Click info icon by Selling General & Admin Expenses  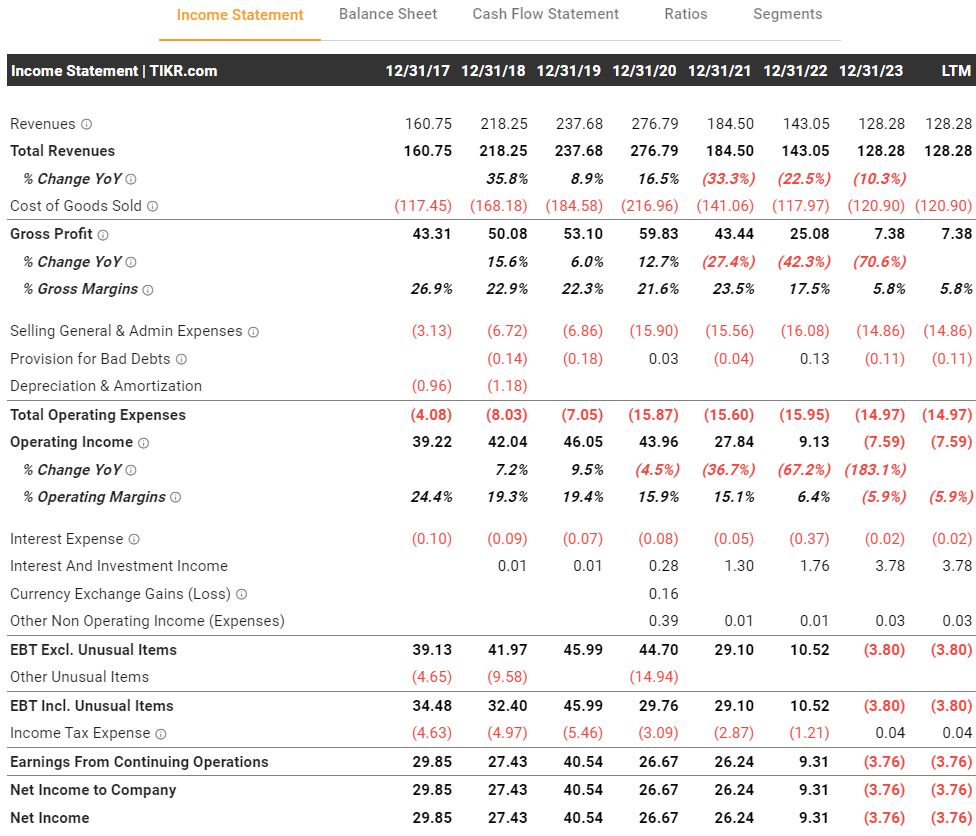coord(253,332)
